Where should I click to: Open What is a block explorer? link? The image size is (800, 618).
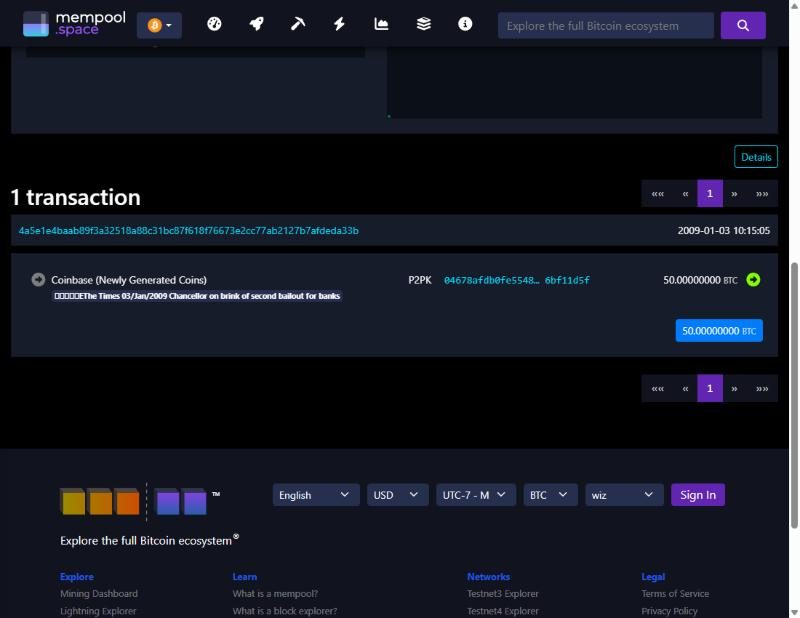pyautogui.click(x=285, y=611)
